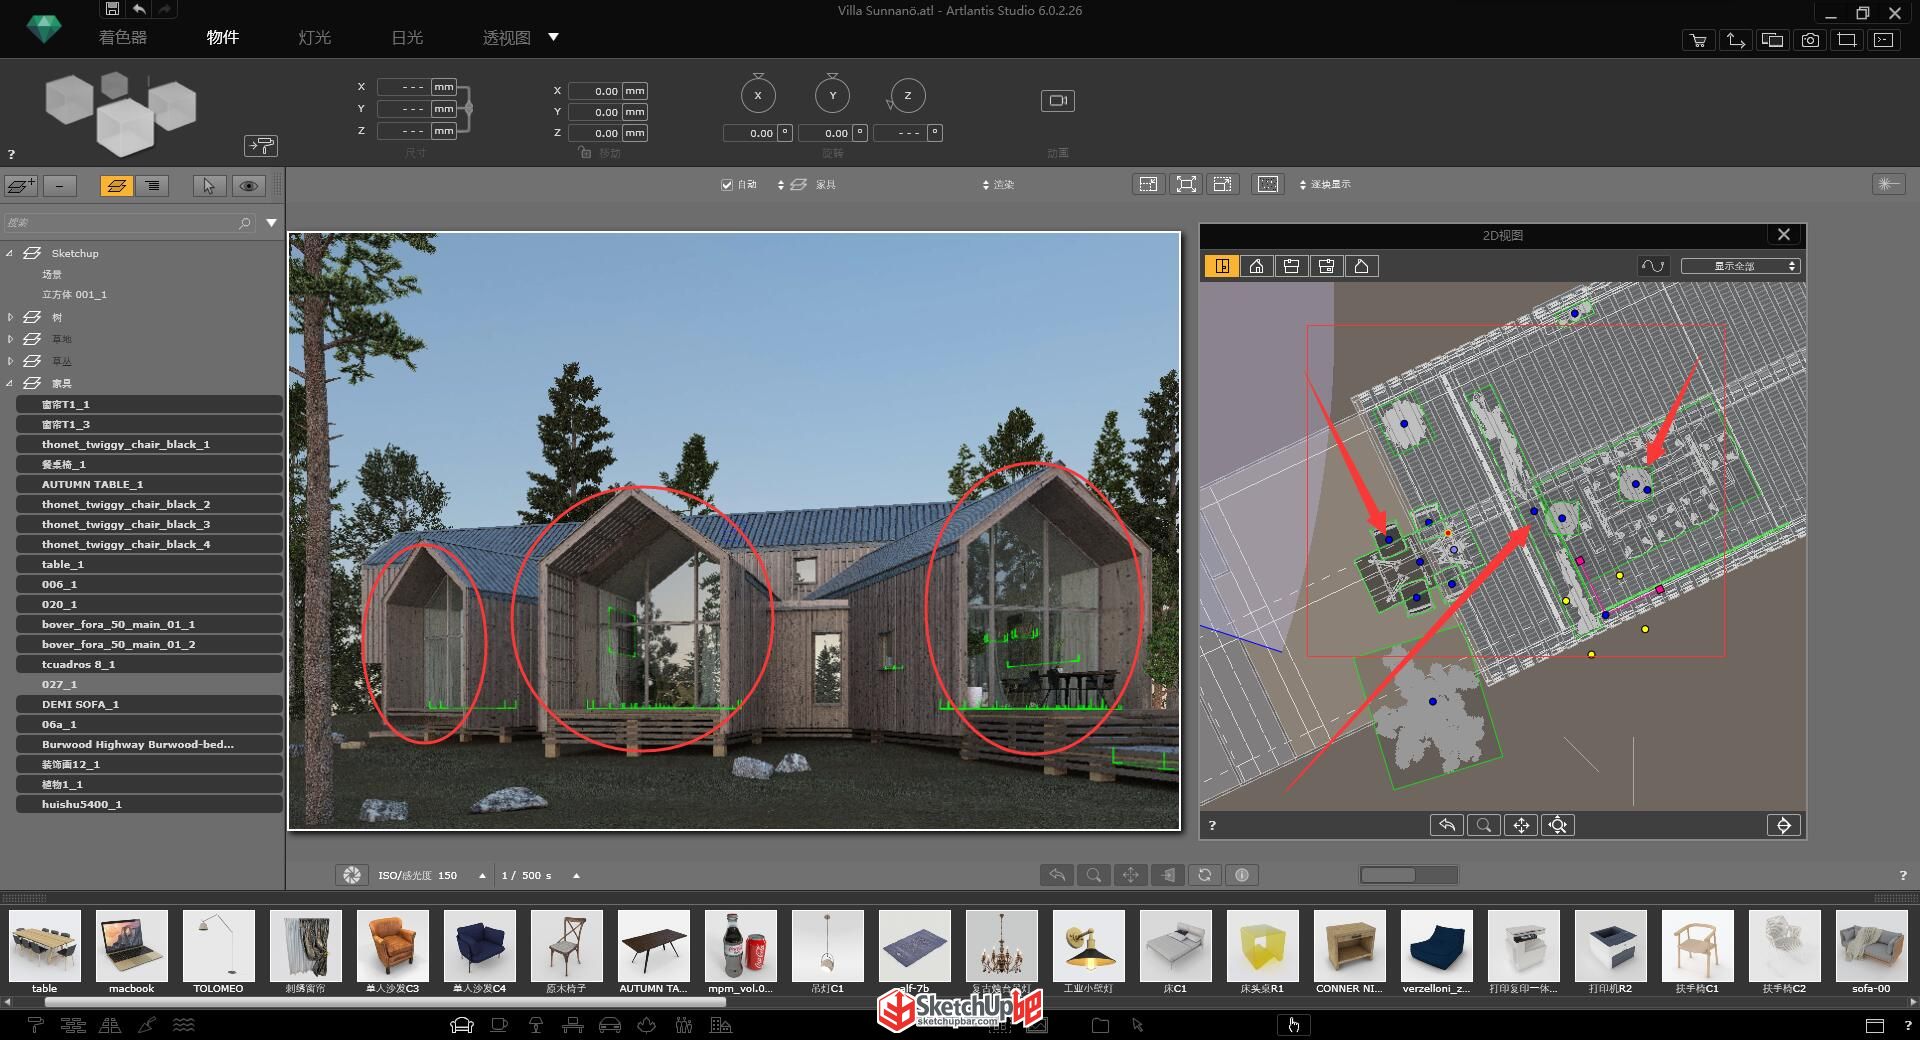Image resolution: width=1920 pixels, height=1040 pixels.
Task: Switch to hierarchy list view button
Action: click(152, 185)
